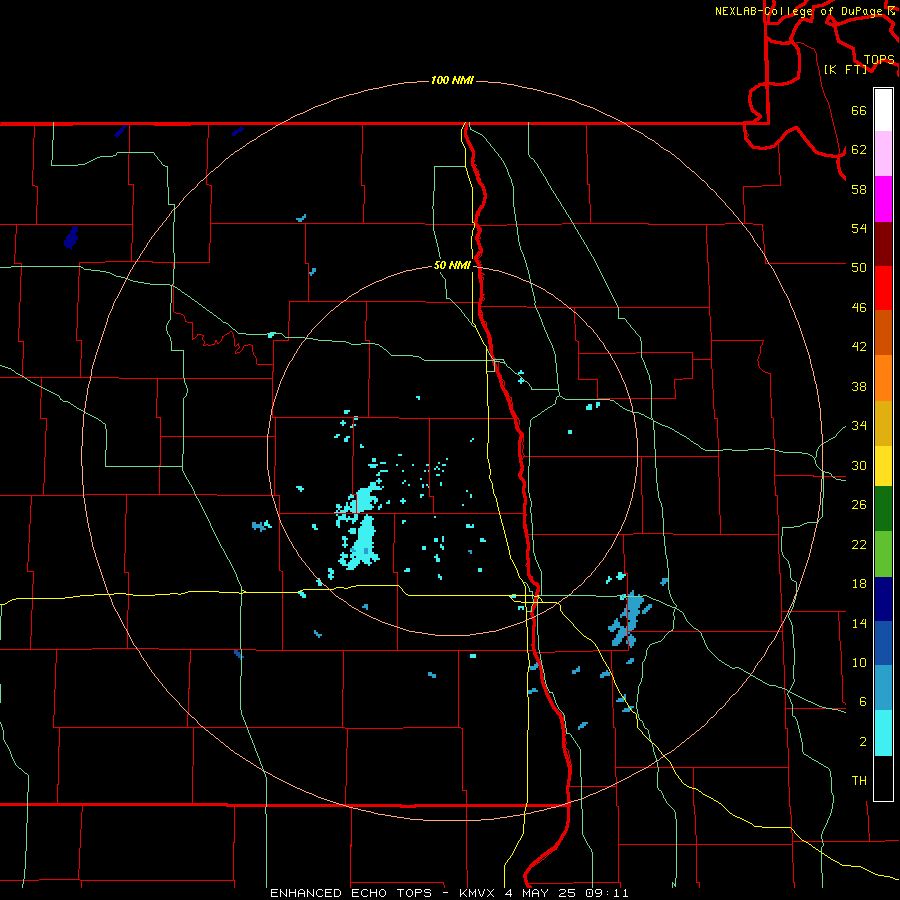Click the magenta legend swatch
The image size is (900, 900).
point(883,199)
